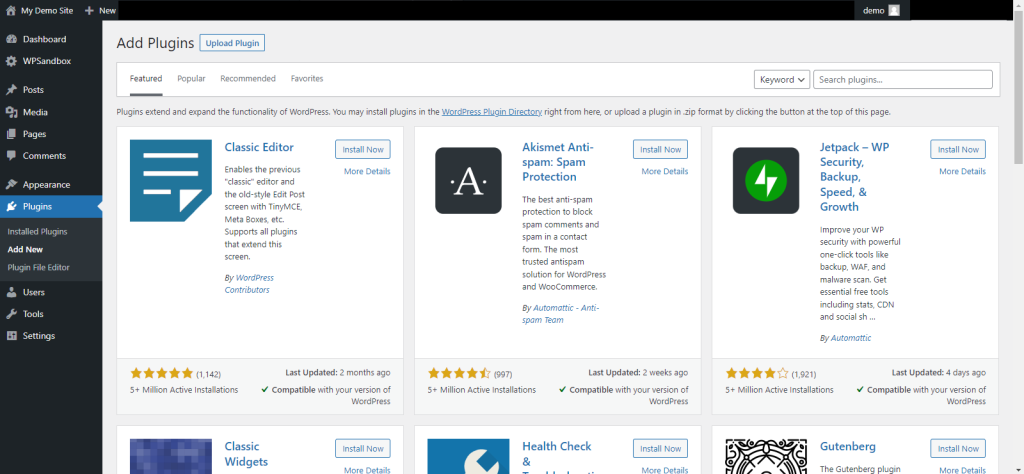View More Details for Akismet
Image resolution: width=1024 pixels, height=474 pixels.
pos(665,172)
